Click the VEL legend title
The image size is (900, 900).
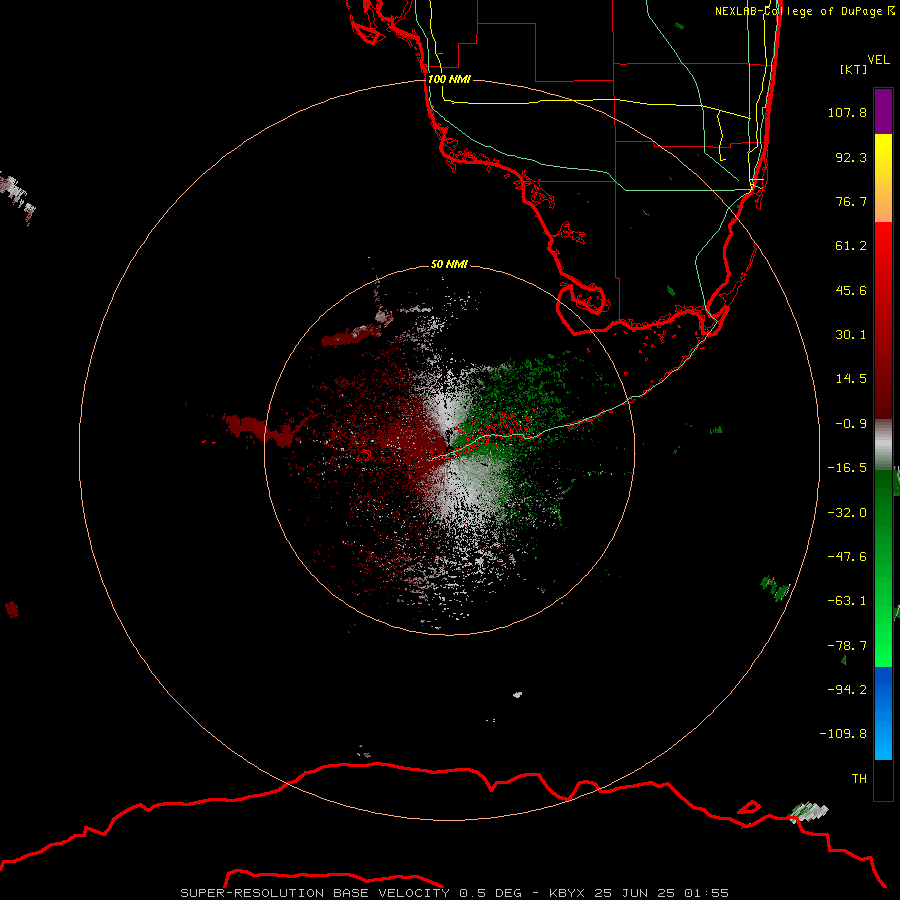pyautogui.click(x=878, y=60)
